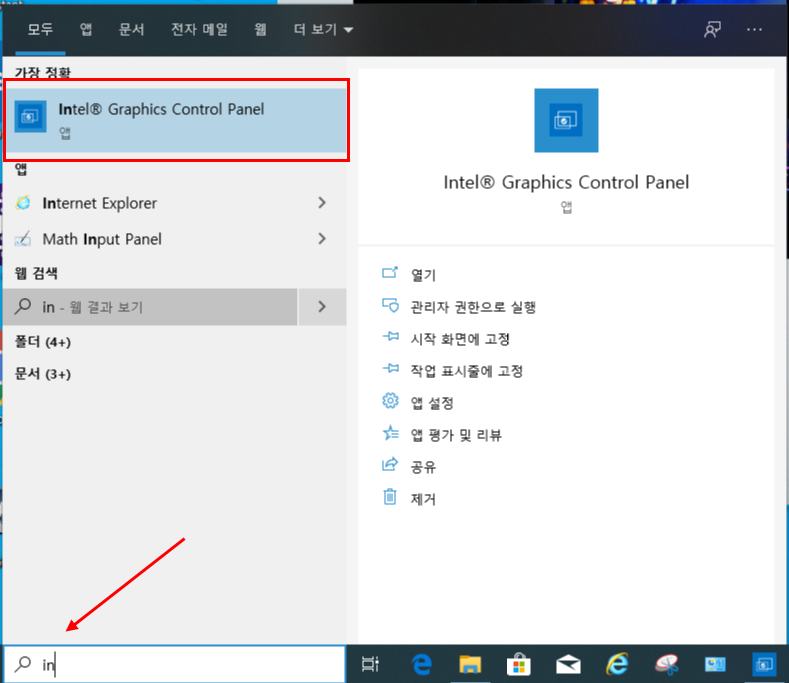Expand the web search result chevron
This screenshot has width=789, height=683.
[322, 307]
